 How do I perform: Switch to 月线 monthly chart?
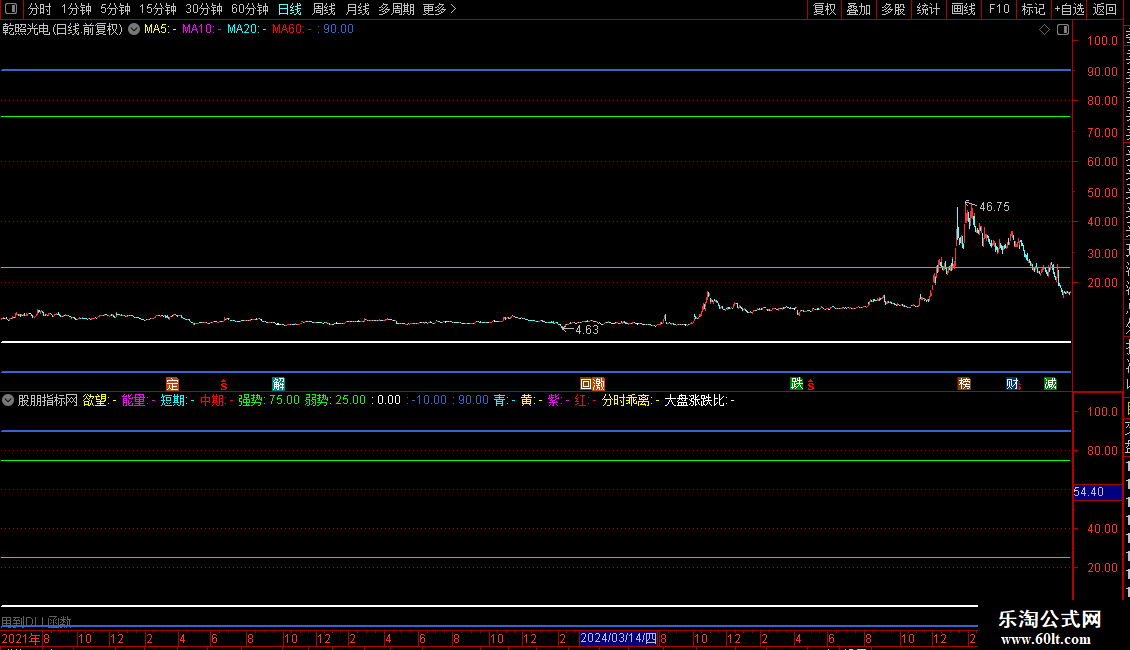pyautogui.click(x=357, y=9)
